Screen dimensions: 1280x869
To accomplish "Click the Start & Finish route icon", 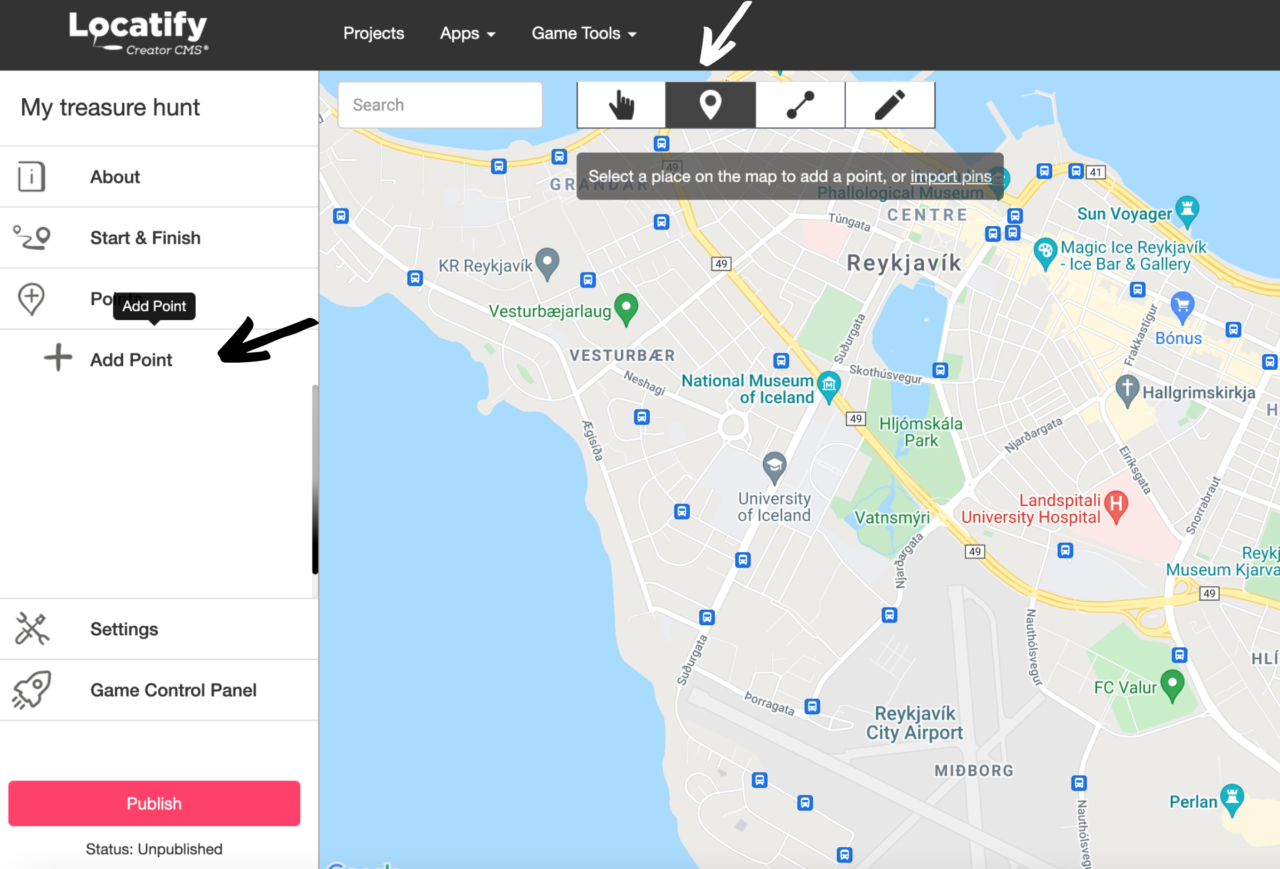I will 31,238.
